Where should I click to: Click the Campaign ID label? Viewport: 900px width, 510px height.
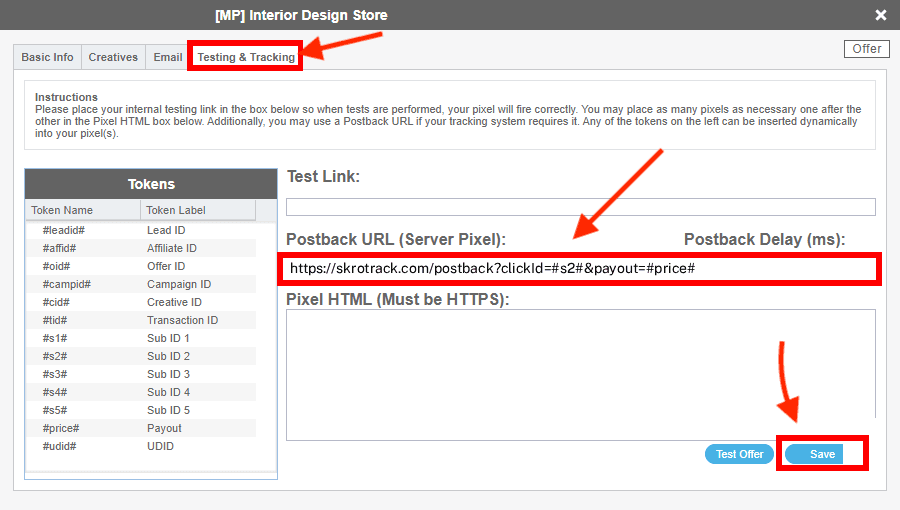(179, 285)
